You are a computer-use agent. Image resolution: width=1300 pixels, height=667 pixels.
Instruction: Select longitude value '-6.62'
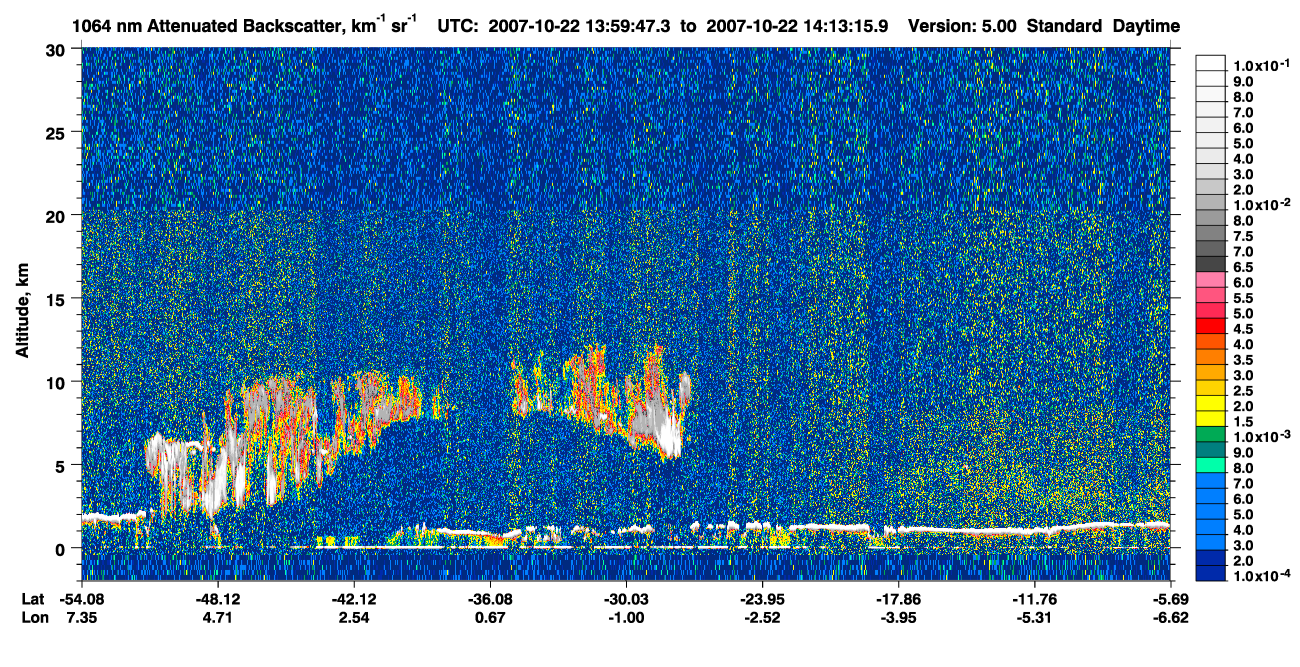point(1171,617)
